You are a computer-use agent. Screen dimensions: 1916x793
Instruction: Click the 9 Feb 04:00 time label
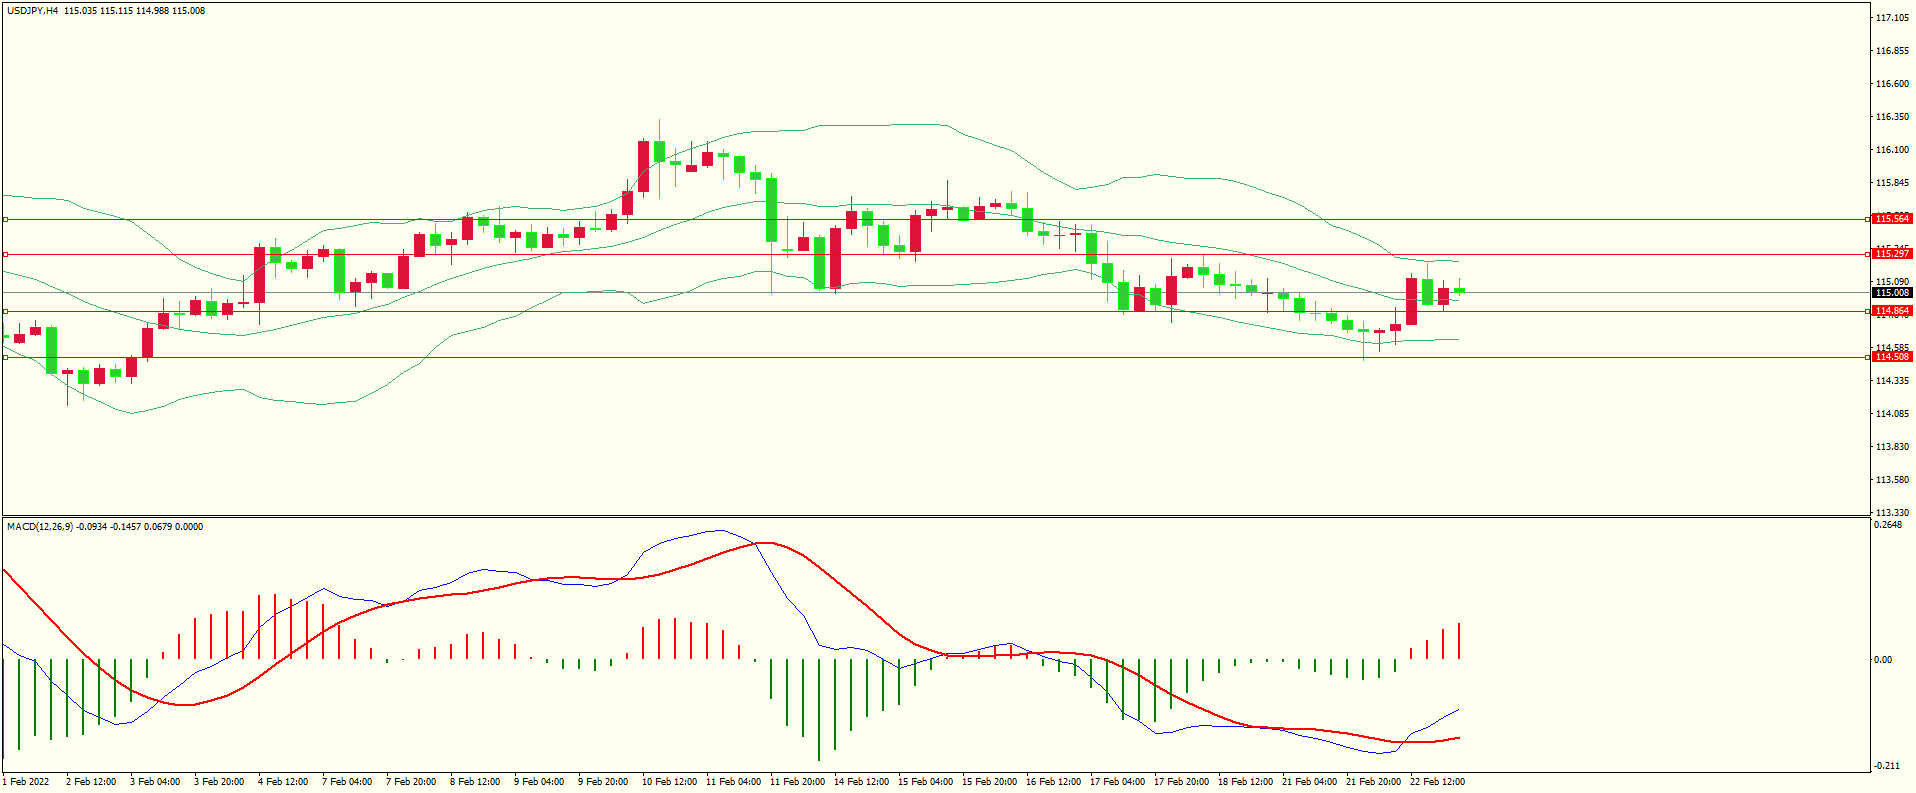click(x=539, y=782)
